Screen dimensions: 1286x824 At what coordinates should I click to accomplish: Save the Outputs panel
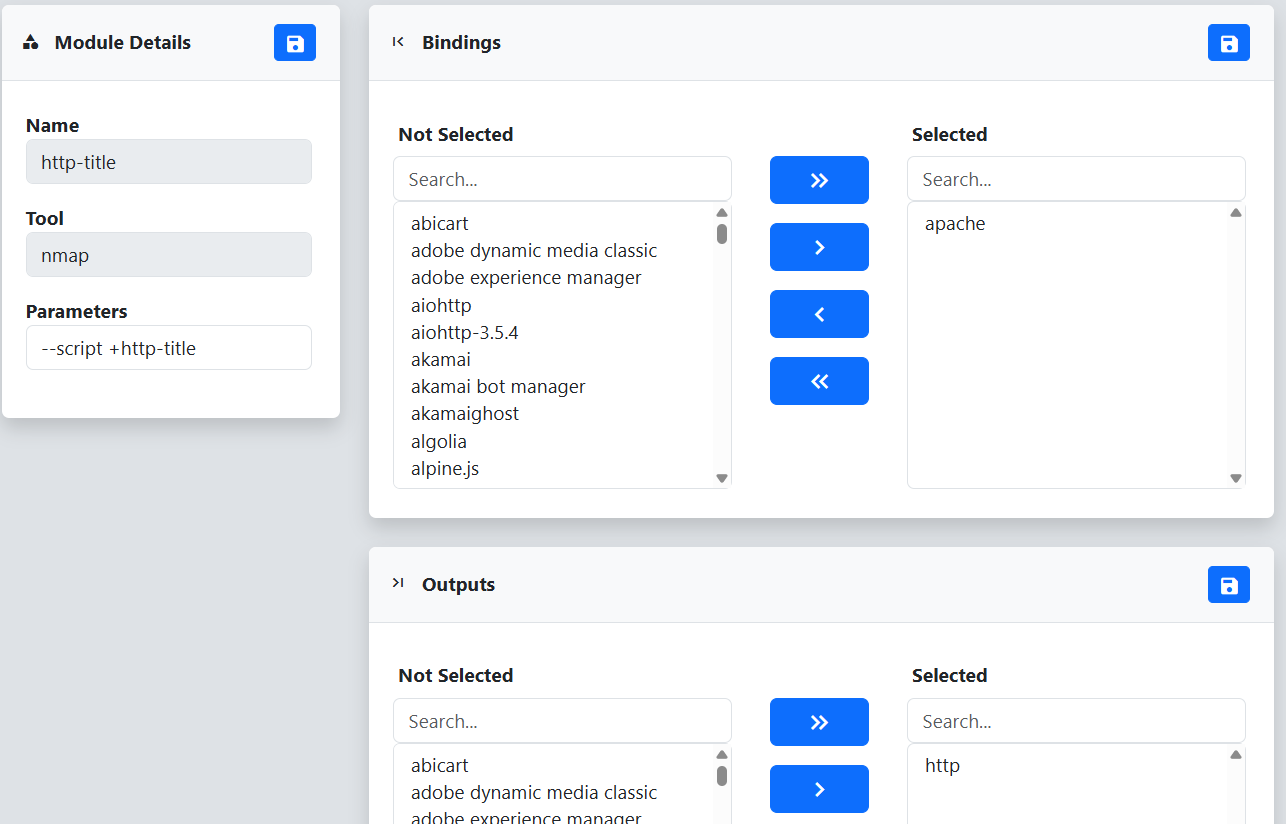click(x=1229, y=585)
